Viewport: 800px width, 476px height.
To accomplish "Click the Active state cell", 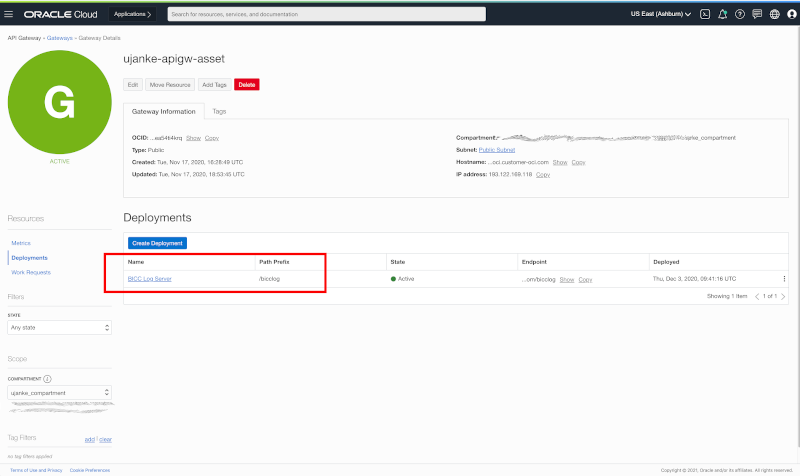I will [x=403, y=279].
